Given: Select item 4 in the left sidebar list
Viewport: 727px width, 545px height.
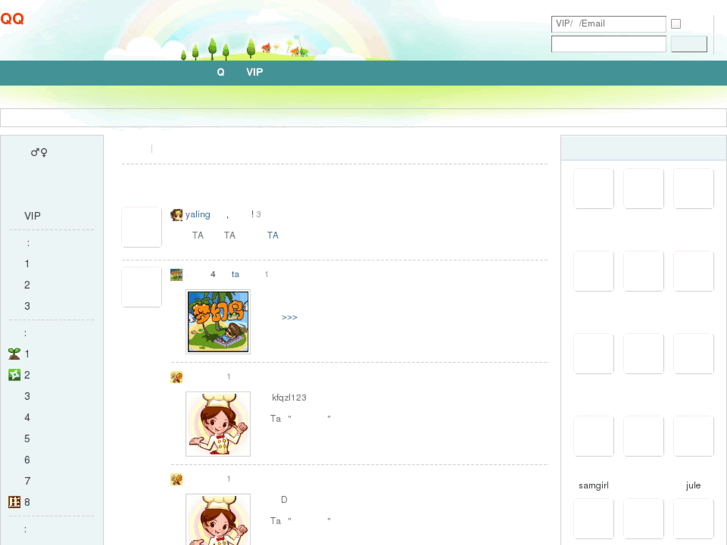Looking at the screenshot, I should click(x=27, y=417).
